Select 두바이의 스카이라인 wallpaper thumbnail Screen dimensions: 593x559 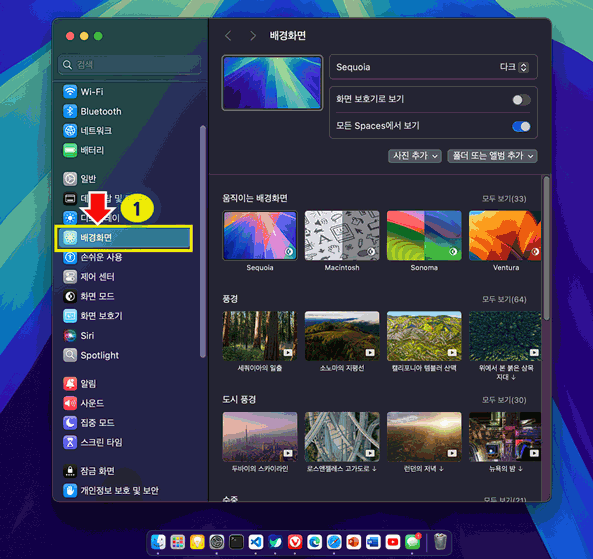pos(260,437)
